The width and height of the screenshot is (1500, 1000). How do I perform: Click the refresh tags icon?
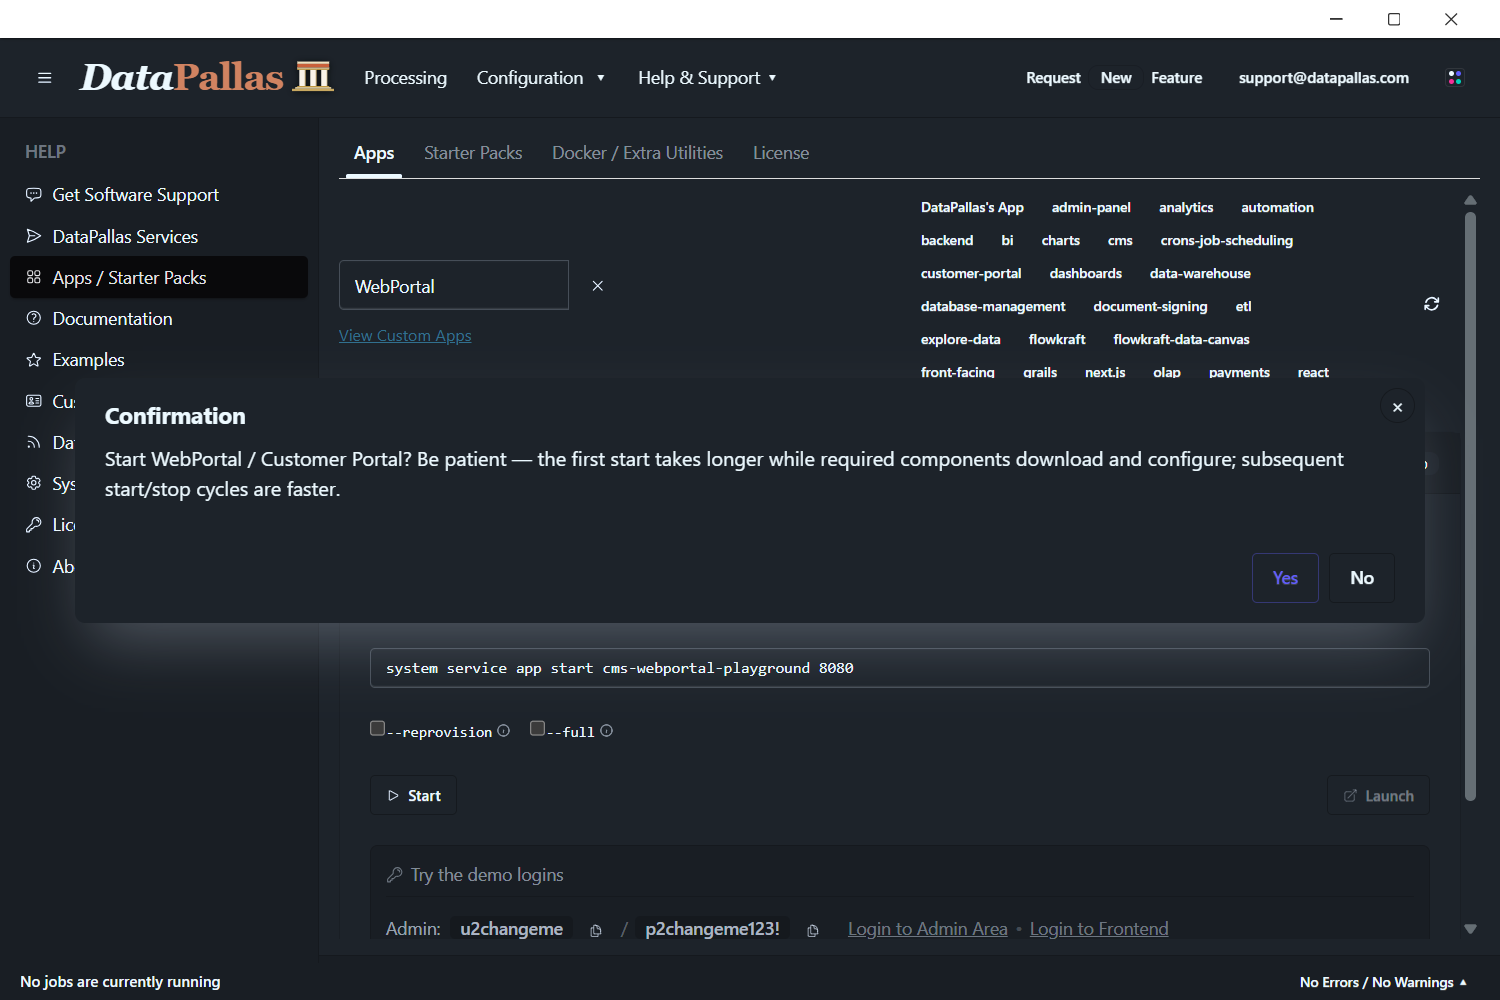[1431, 304]
